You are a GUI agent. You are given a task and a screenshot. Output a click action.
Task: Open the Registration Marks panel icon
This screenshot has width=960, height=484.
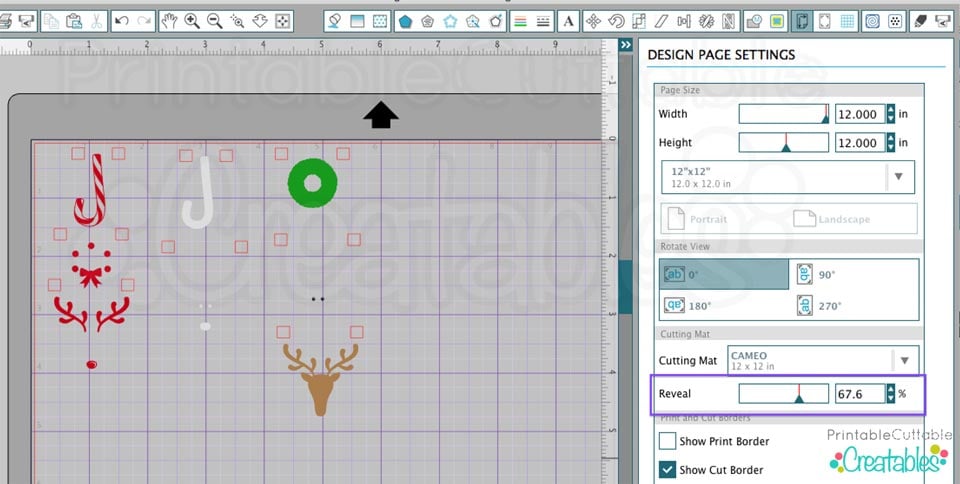pos(824,21)
